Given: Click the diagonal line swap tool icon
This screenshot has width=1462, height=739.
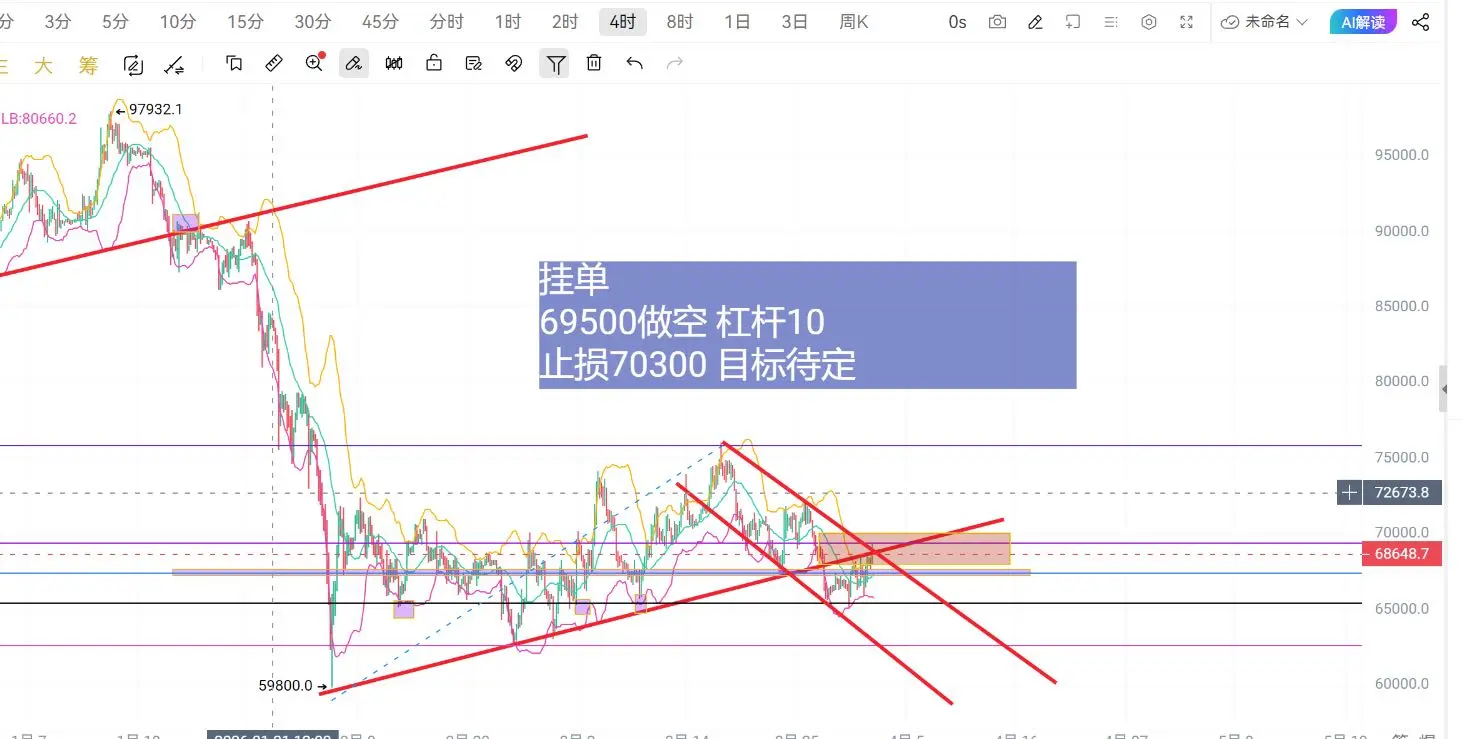Looking at the screenshot, I should tap(174, 65).
